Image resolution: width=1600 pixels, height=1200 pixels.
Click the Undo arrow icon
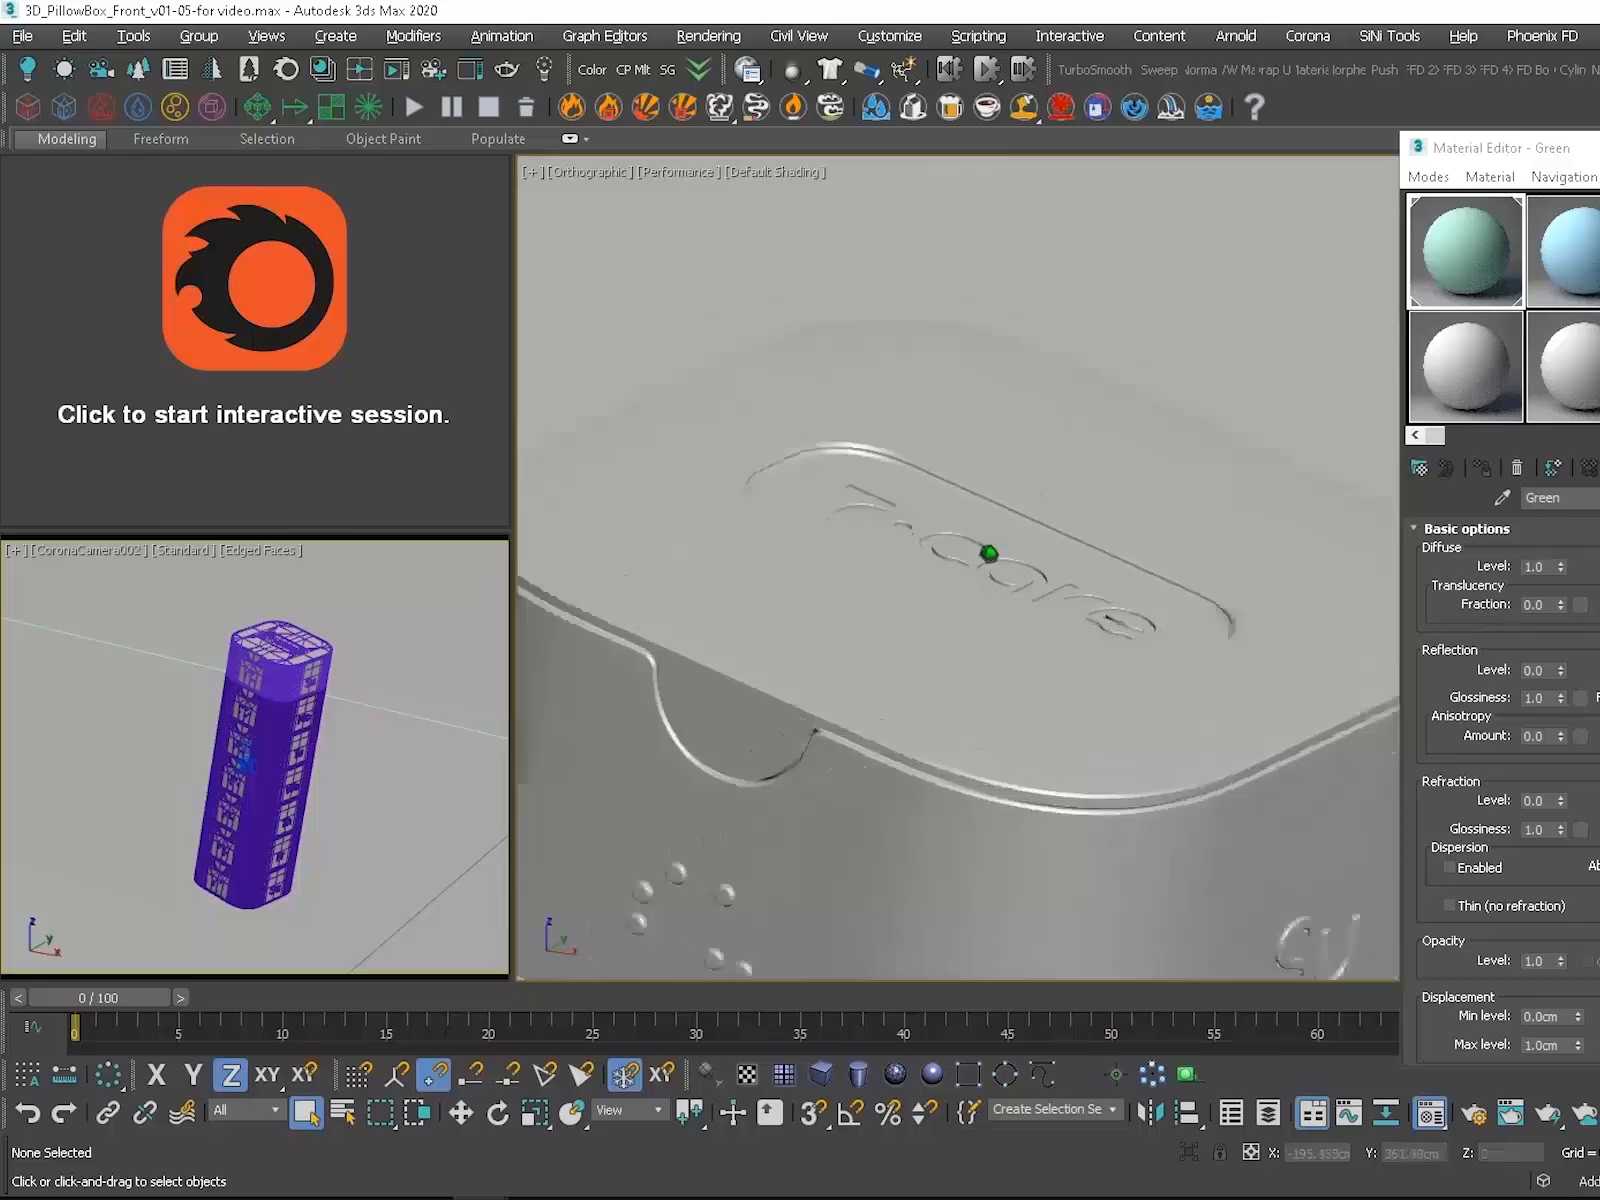[x=28, y=1112]
